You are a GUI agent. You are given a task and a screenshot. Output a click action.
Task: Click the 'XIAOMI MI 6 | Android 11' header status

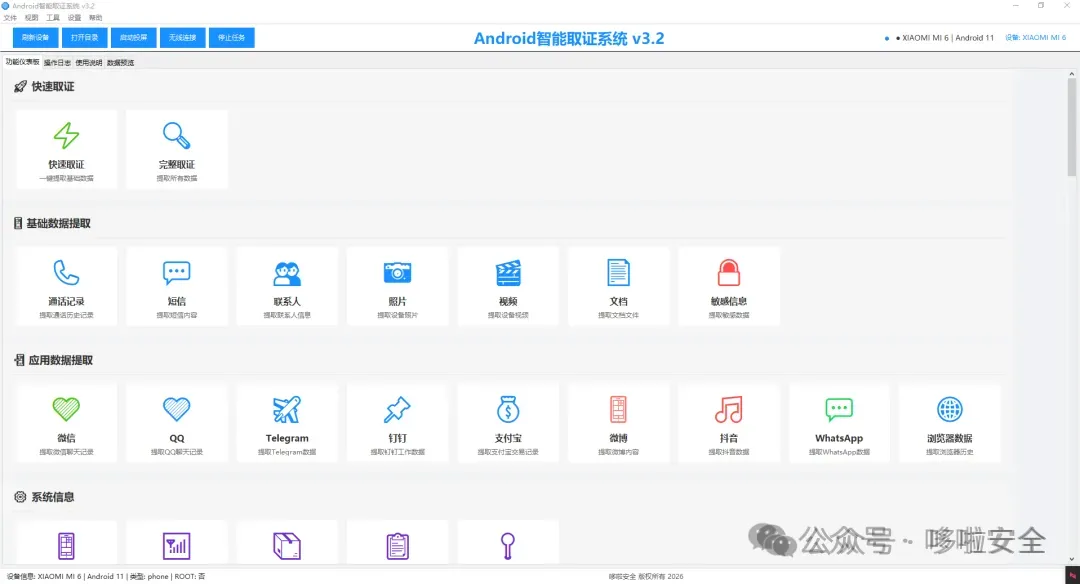click(x=948, y=38)
